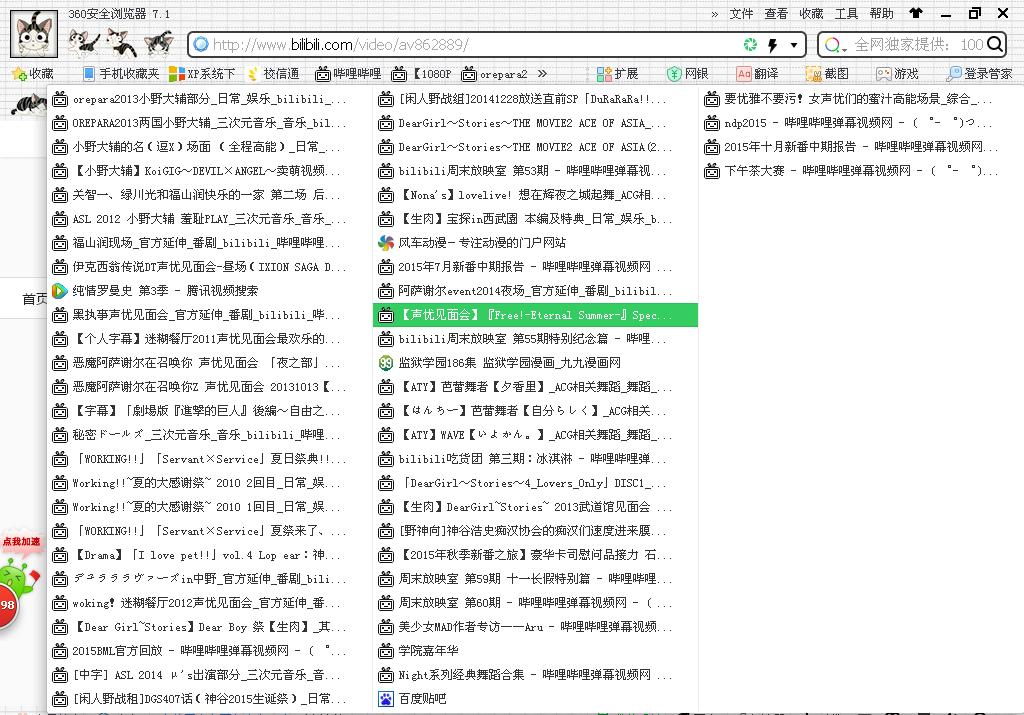This screenshot has width=1024, height=715.
Task: Open bookmark 2015BML官方回放
Action: point(210,650)
